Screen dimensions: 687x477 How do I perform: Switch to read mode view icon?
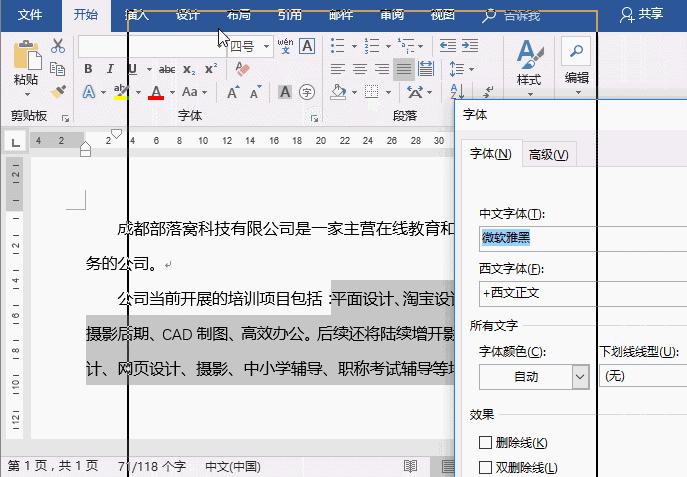(410, 466)
